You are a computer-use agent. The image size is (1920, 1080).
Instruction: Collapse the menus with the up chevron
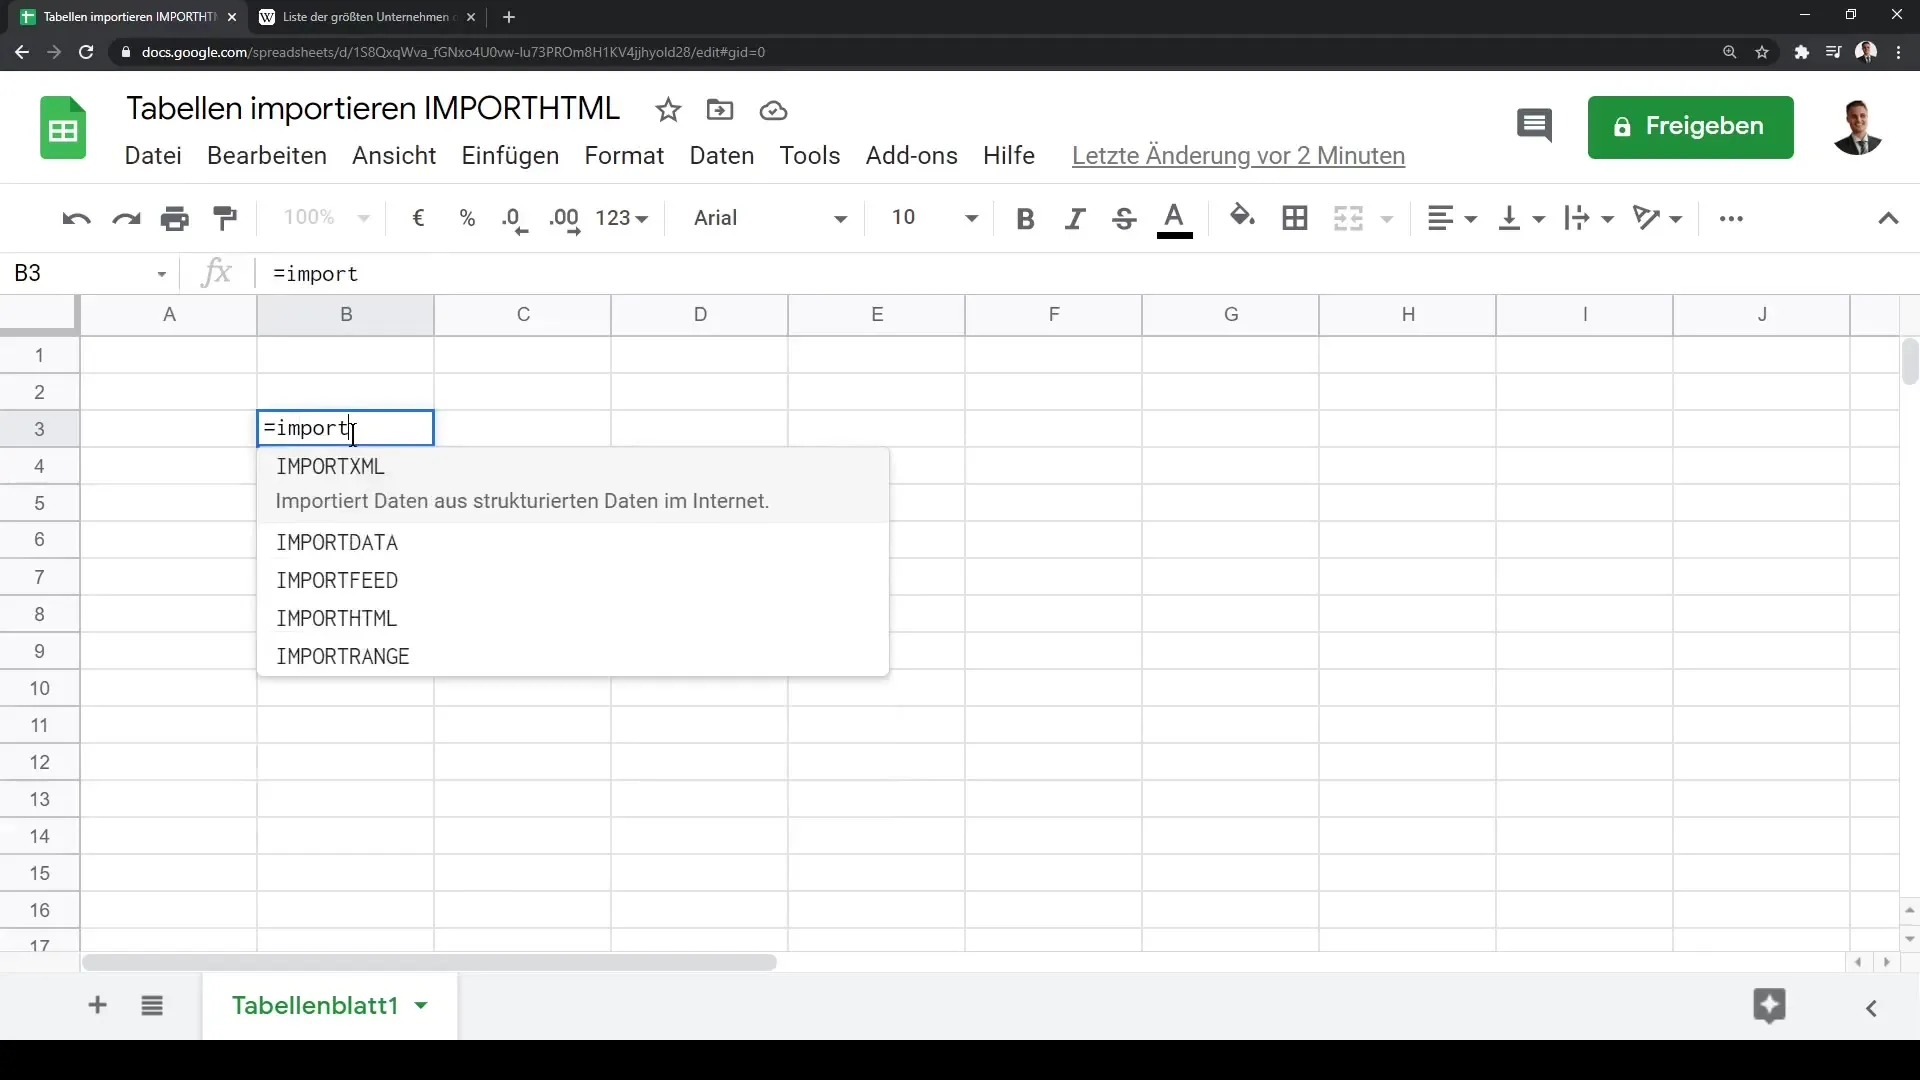click(1888, 218)
